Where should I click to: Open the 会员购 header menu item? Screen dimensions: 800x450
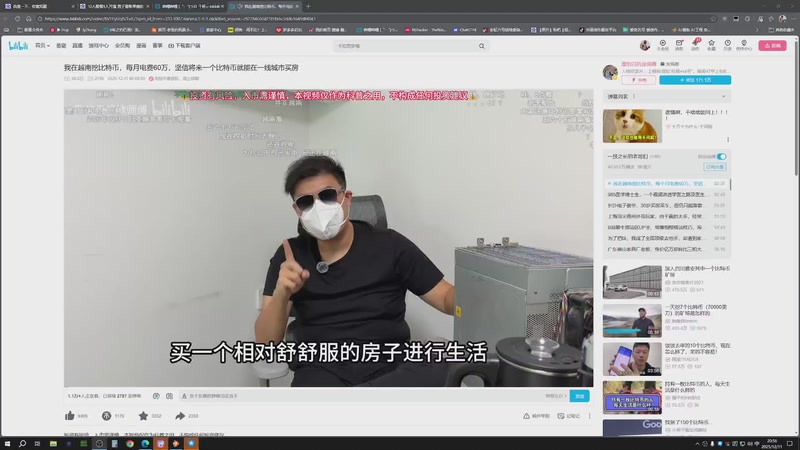tap(122, 45)
